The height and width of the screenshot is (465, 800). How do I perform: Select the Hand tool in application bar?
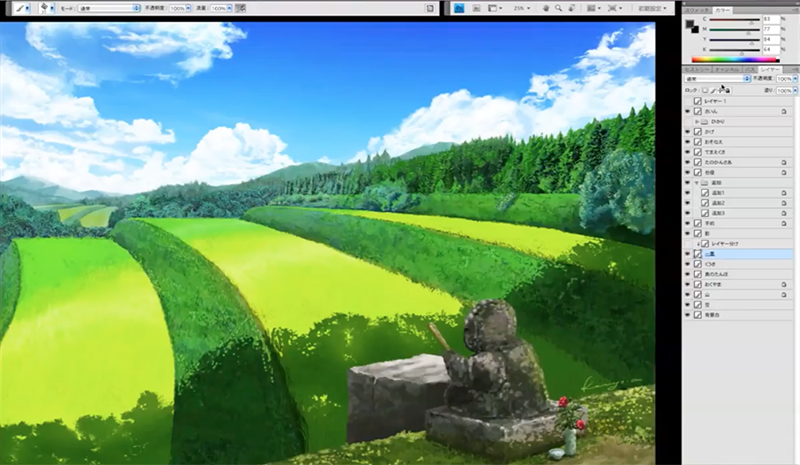(546, 8)
